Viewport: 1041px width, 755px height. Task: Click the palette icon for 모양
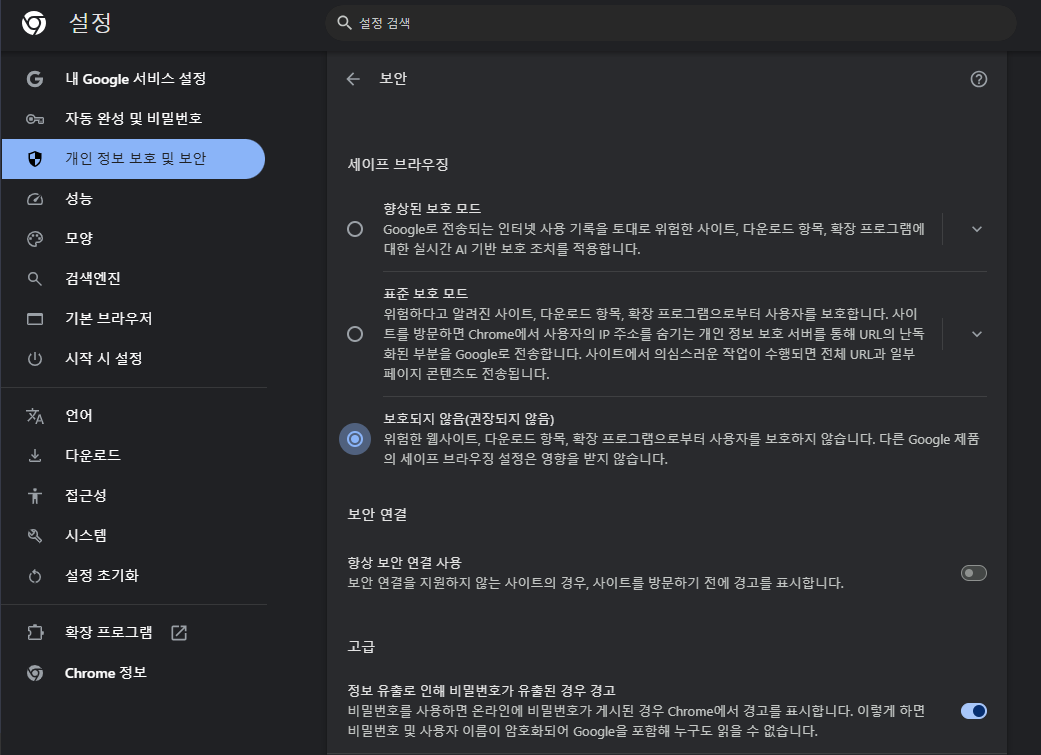35,239
